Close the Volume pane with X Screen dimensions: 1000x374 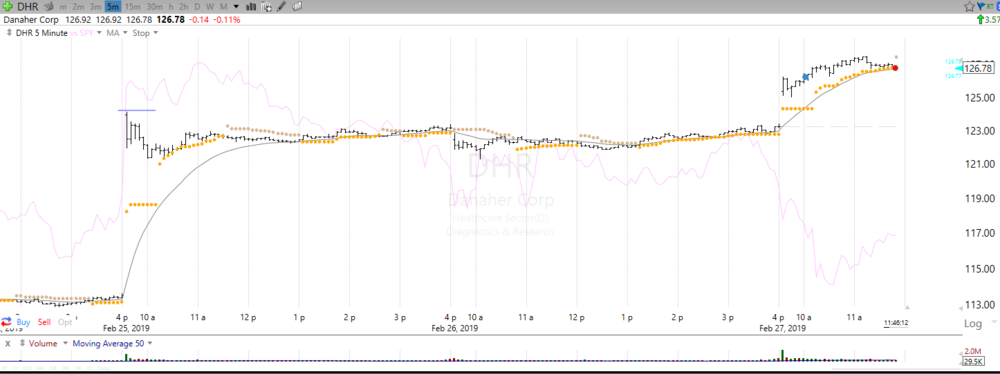coord(8,343)
